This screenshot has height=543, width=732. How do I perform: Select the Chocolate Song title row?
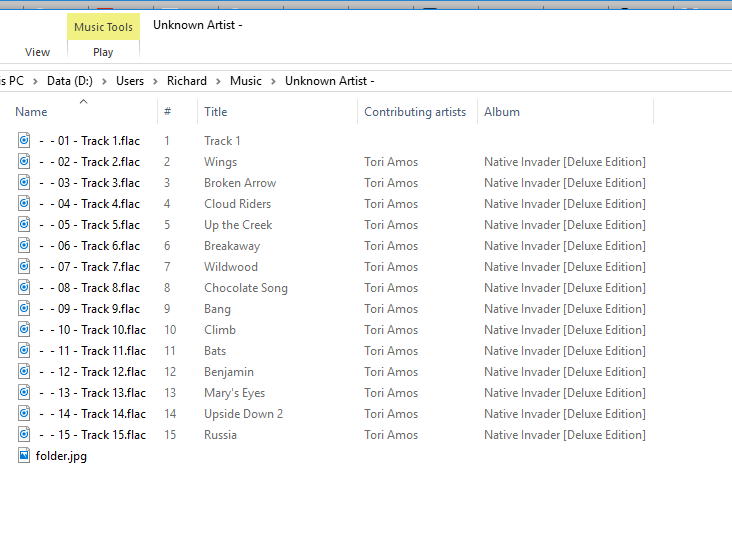coord(246,288)
